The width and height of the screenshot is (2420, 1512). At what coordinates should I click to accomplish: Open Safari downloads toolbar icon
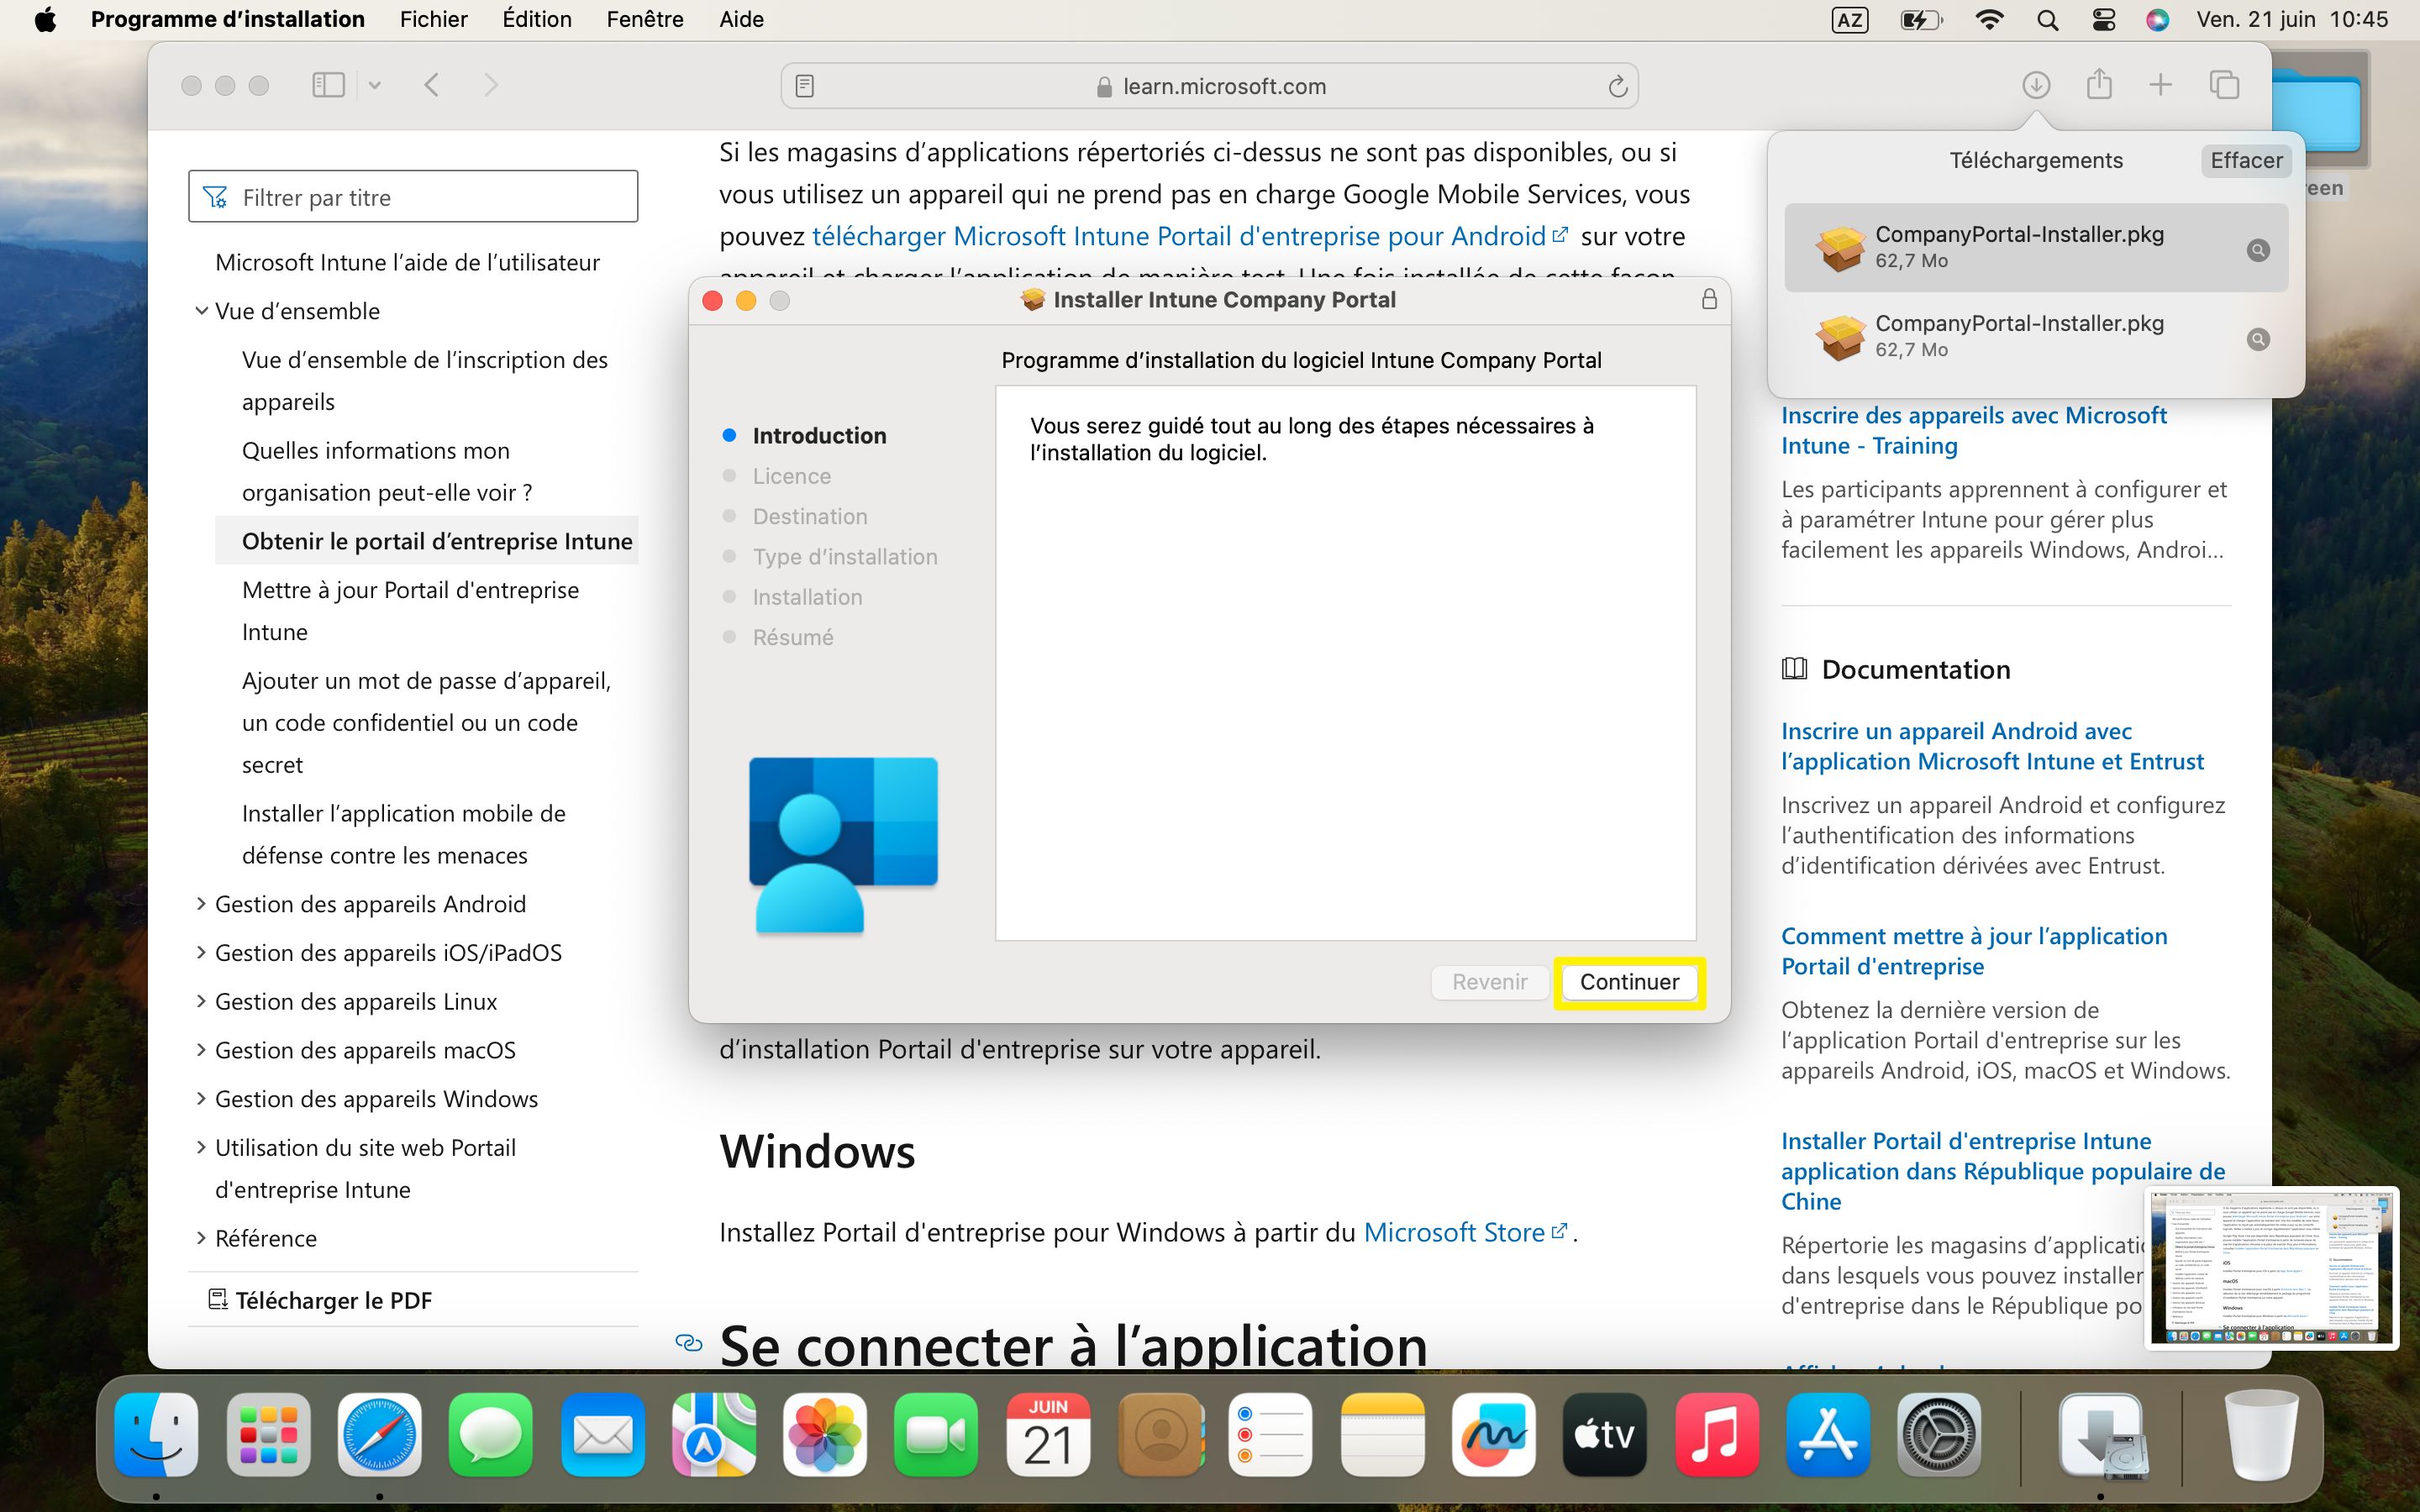pyautogui.click(x=2036, y=86)
